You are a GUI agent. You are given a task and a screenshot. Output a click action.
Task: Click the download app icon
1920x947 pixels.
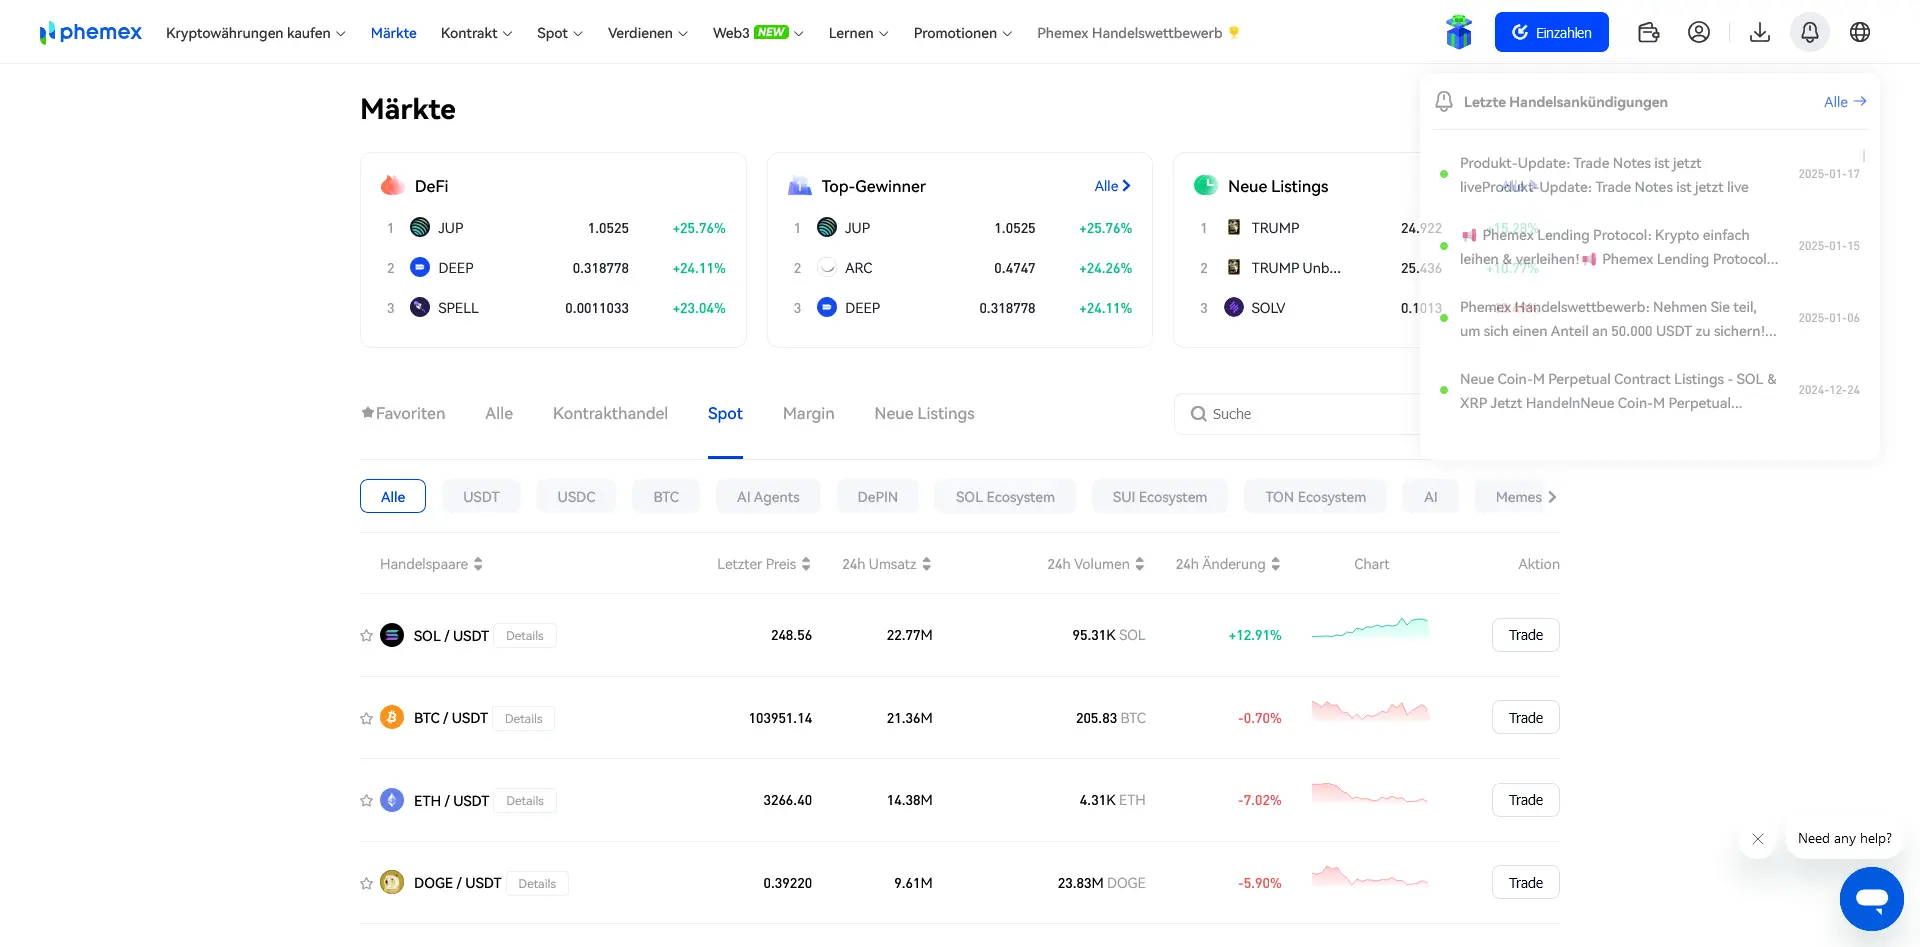(x=1760, y=32)
